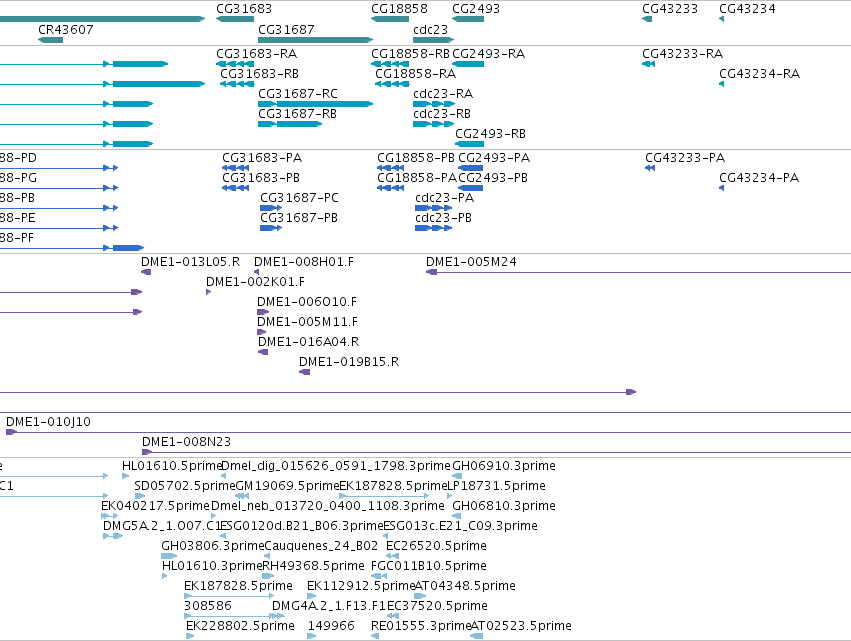Click the long CG31687 gene bar glyph

click(x=315, y=40)
